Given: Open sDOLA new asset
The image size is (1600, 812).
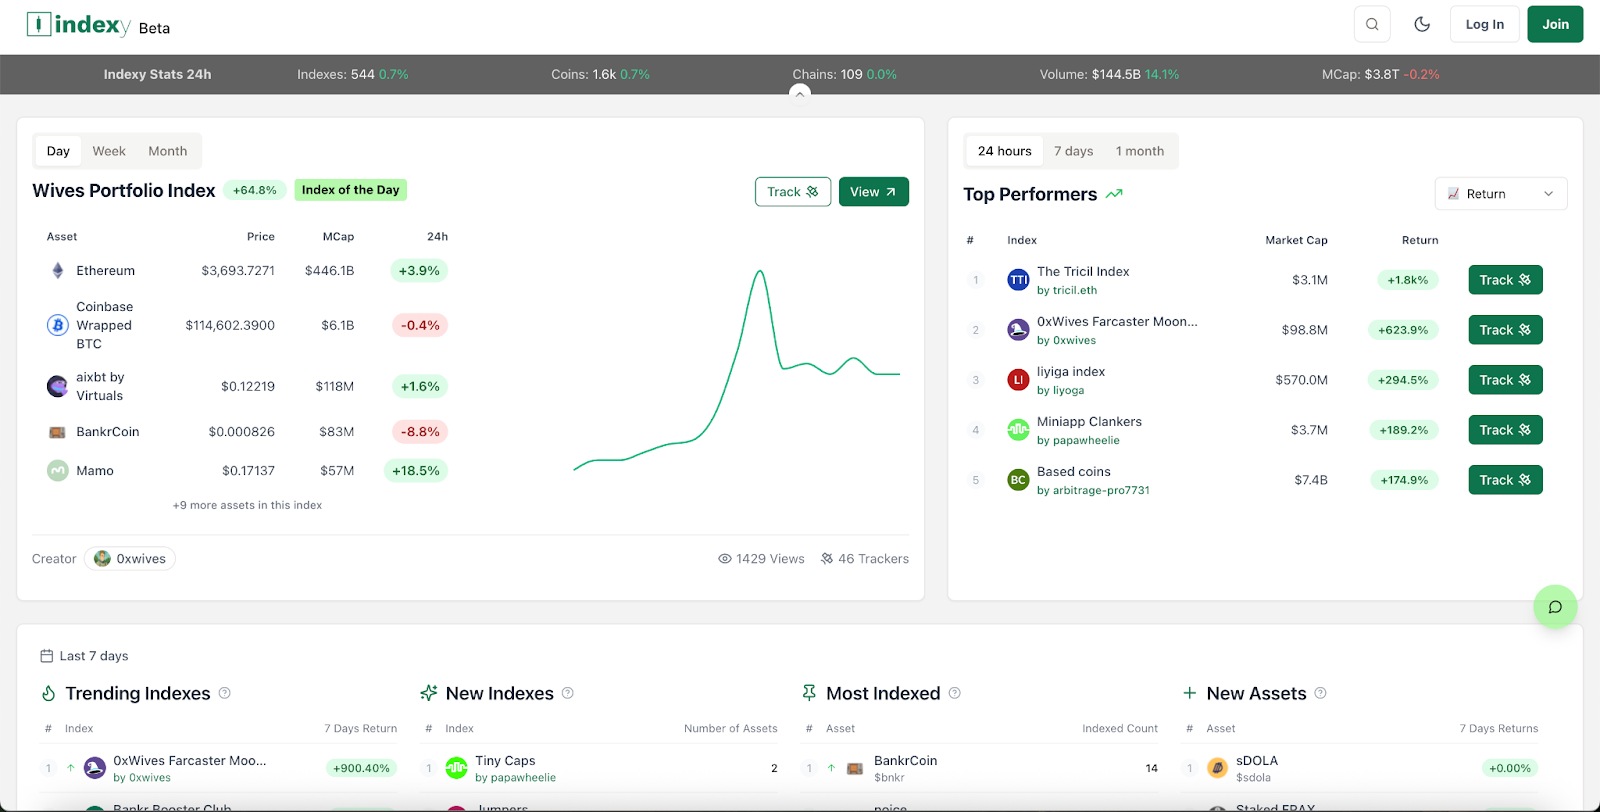Looking at the screenshot, I should (1257, 761).
